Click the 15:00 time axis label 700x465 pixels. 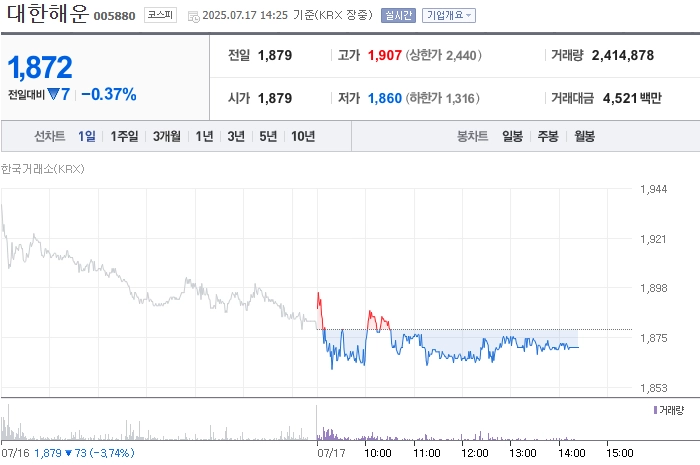[x=620, y=453]
